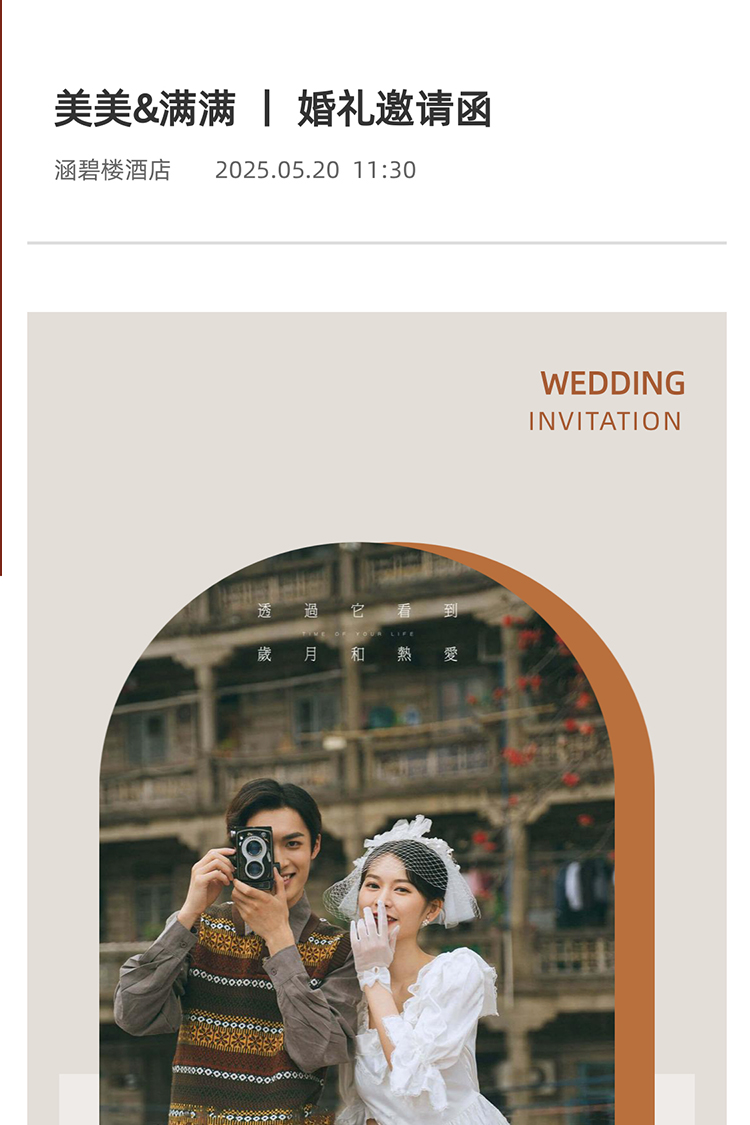Click the 透過它看到 caption line
Image resolution: width=750 pixels, height=1125 pixels.
(357, 611)
